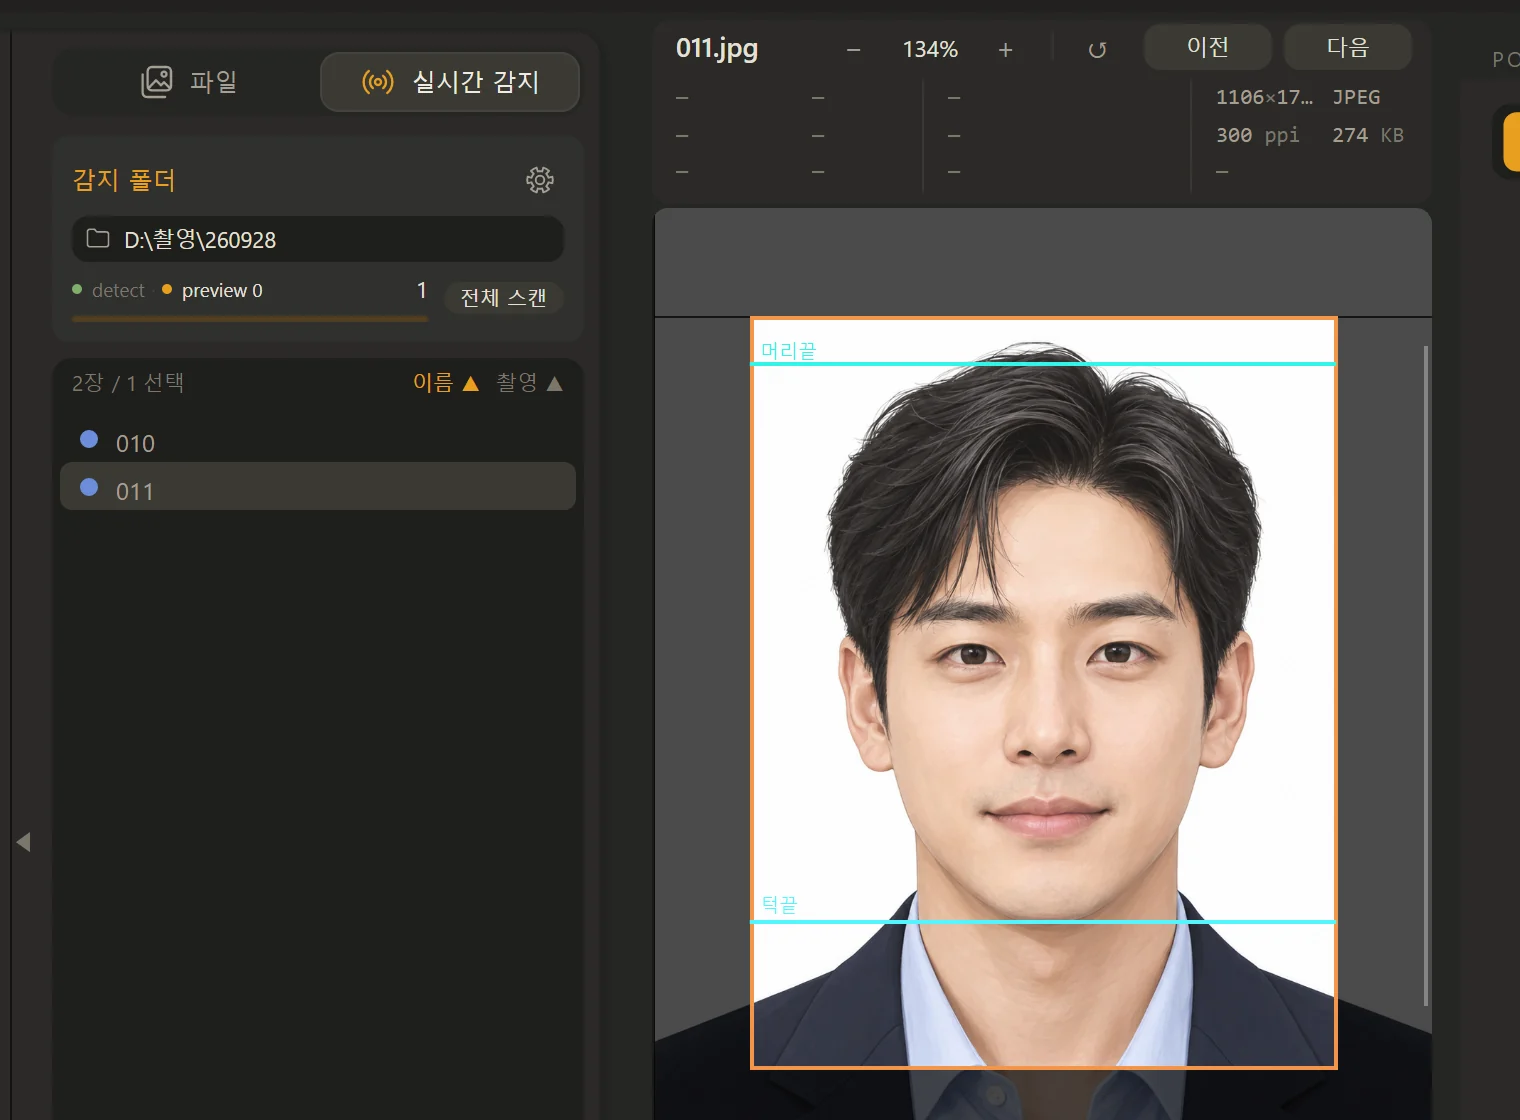Click the preview 0 status label
The width and height of the screenshot is (1520, 1120).
coord(222,290)
